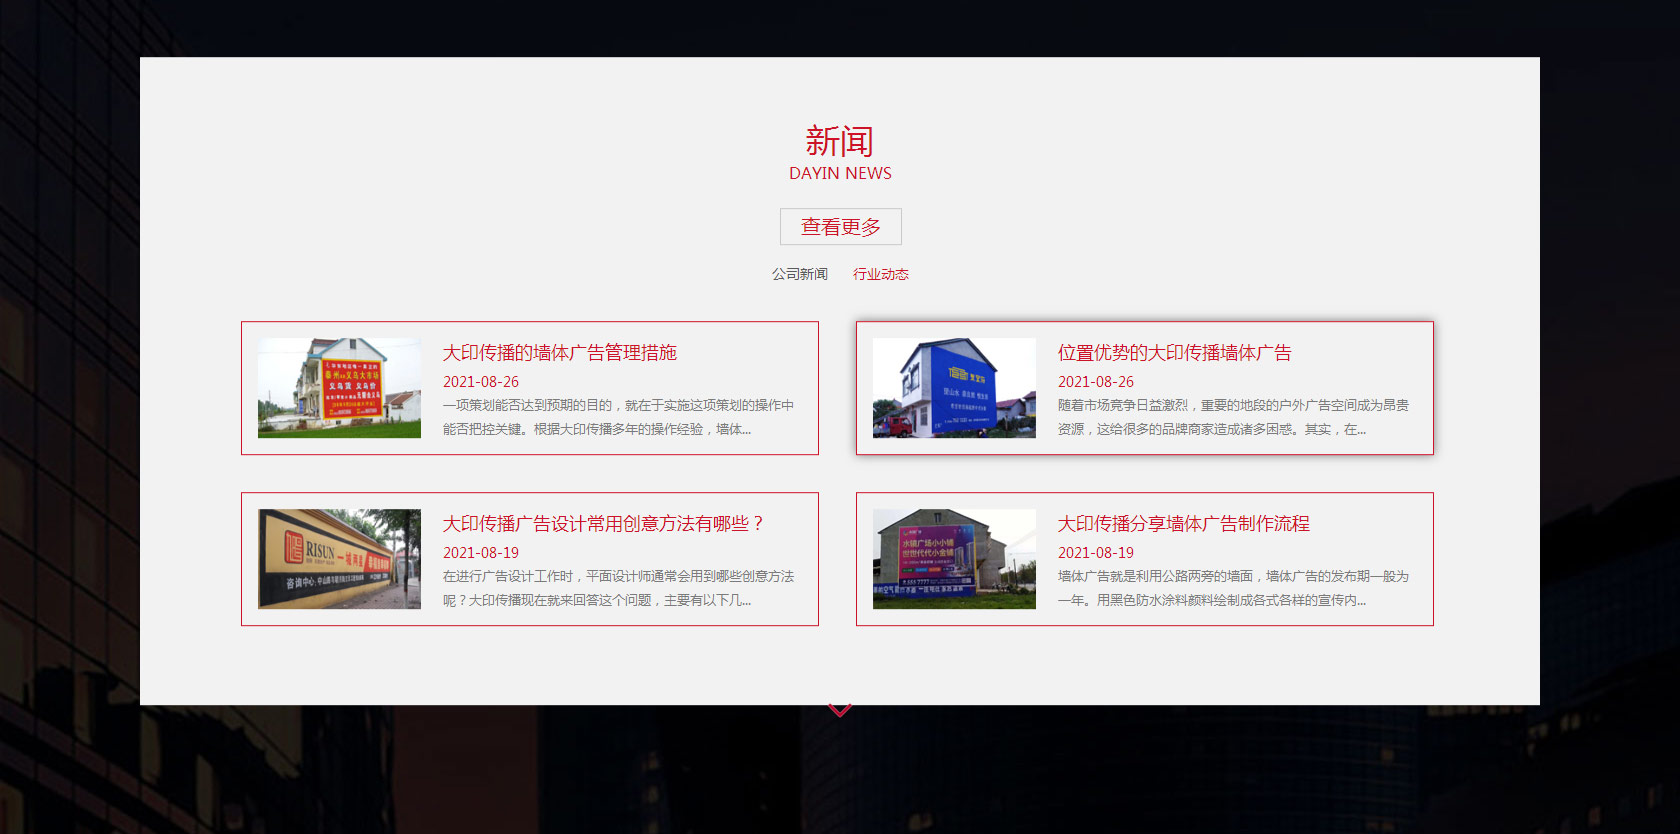Open article 位置优势的大印传播墙体广告
The height and width of the screenshot is (834, 1680).
point(1175,353)
